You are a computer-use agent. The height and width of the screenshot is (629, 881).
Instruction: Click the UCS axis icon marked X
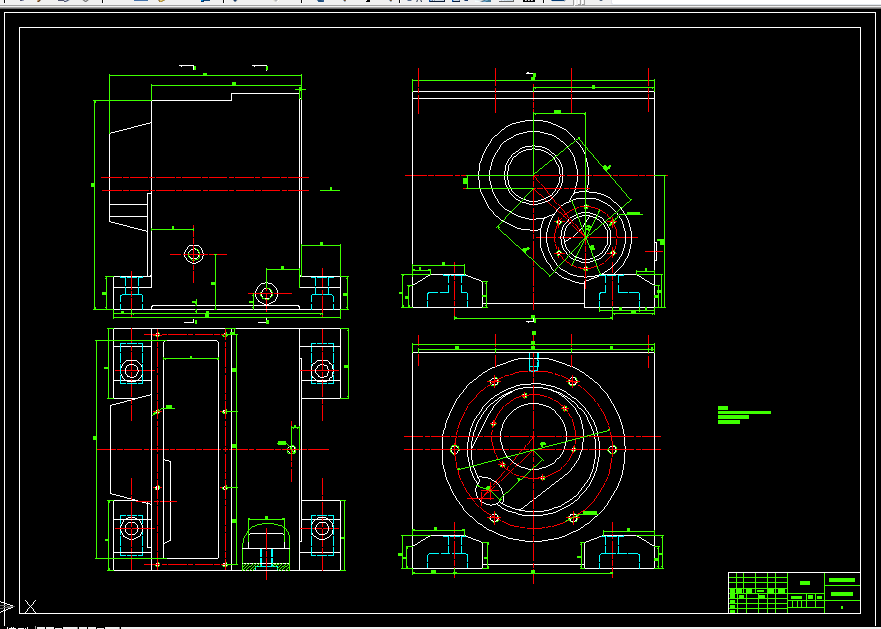[30, 607]
